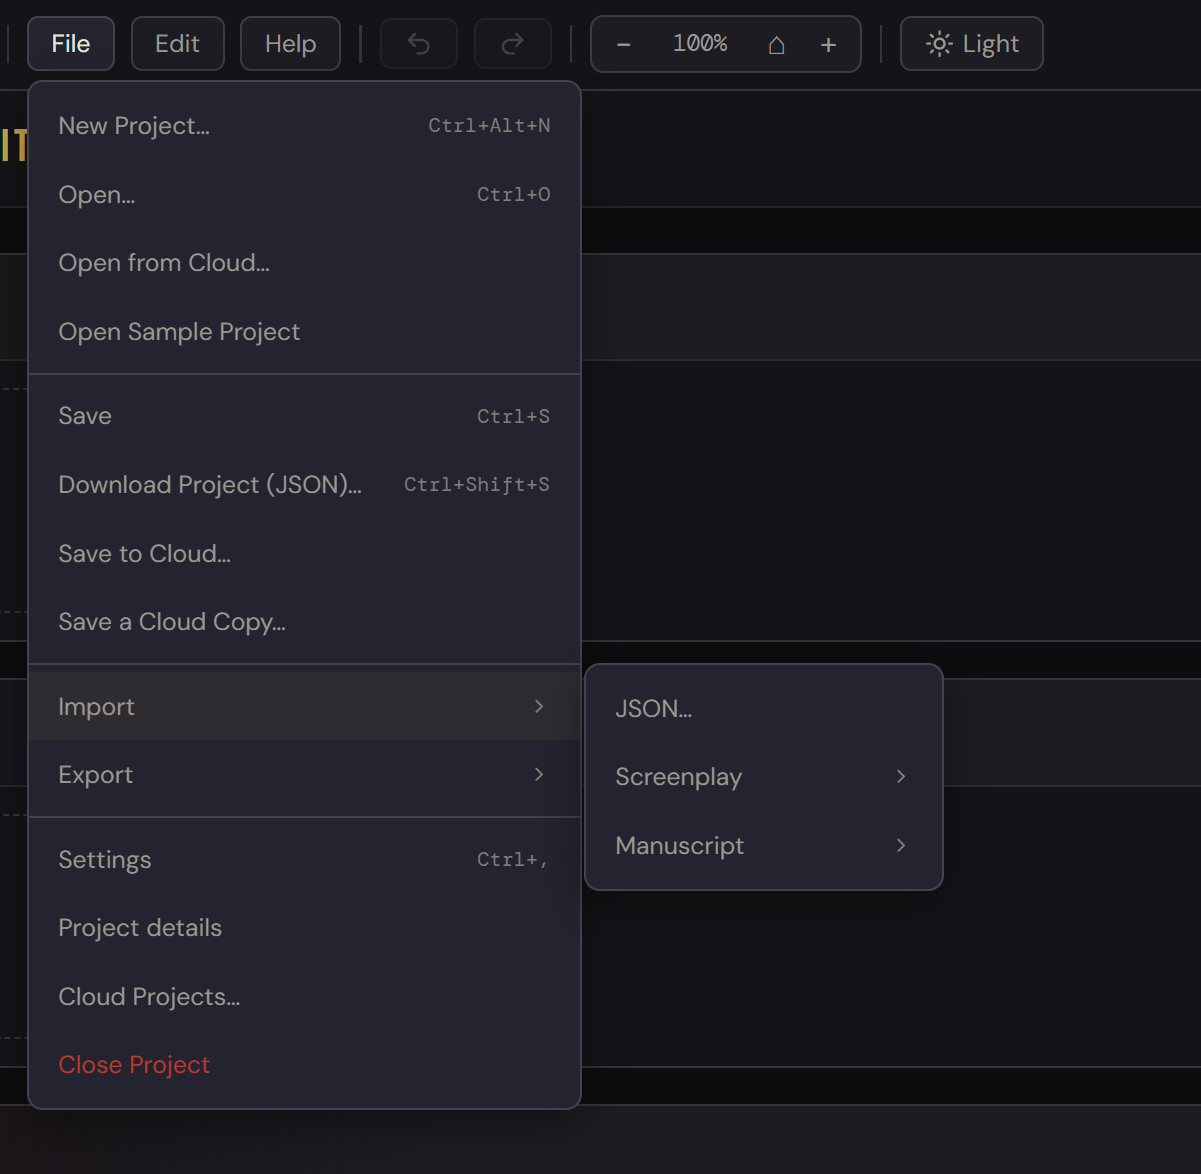Image resolution: width=1201 pixels, height=1174 pixels.
Task: Click Close Project in red
Action: [305, 1065]
